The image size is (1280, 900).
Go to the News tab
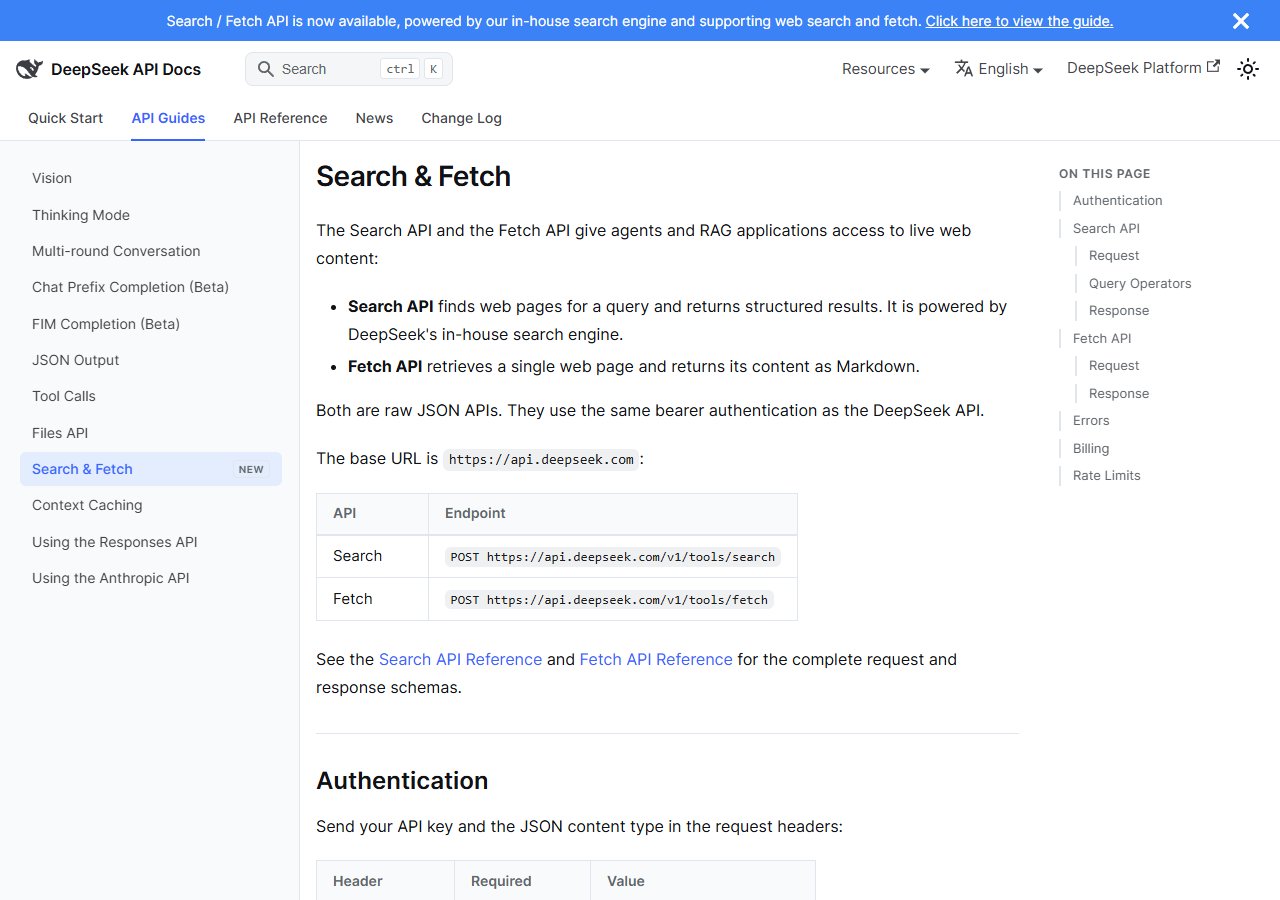[x=374, y=118]
